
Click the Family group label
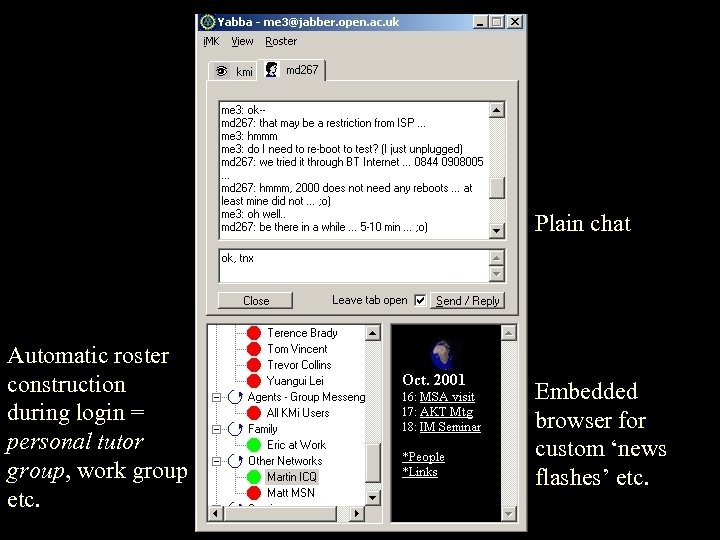coord(262,429)
